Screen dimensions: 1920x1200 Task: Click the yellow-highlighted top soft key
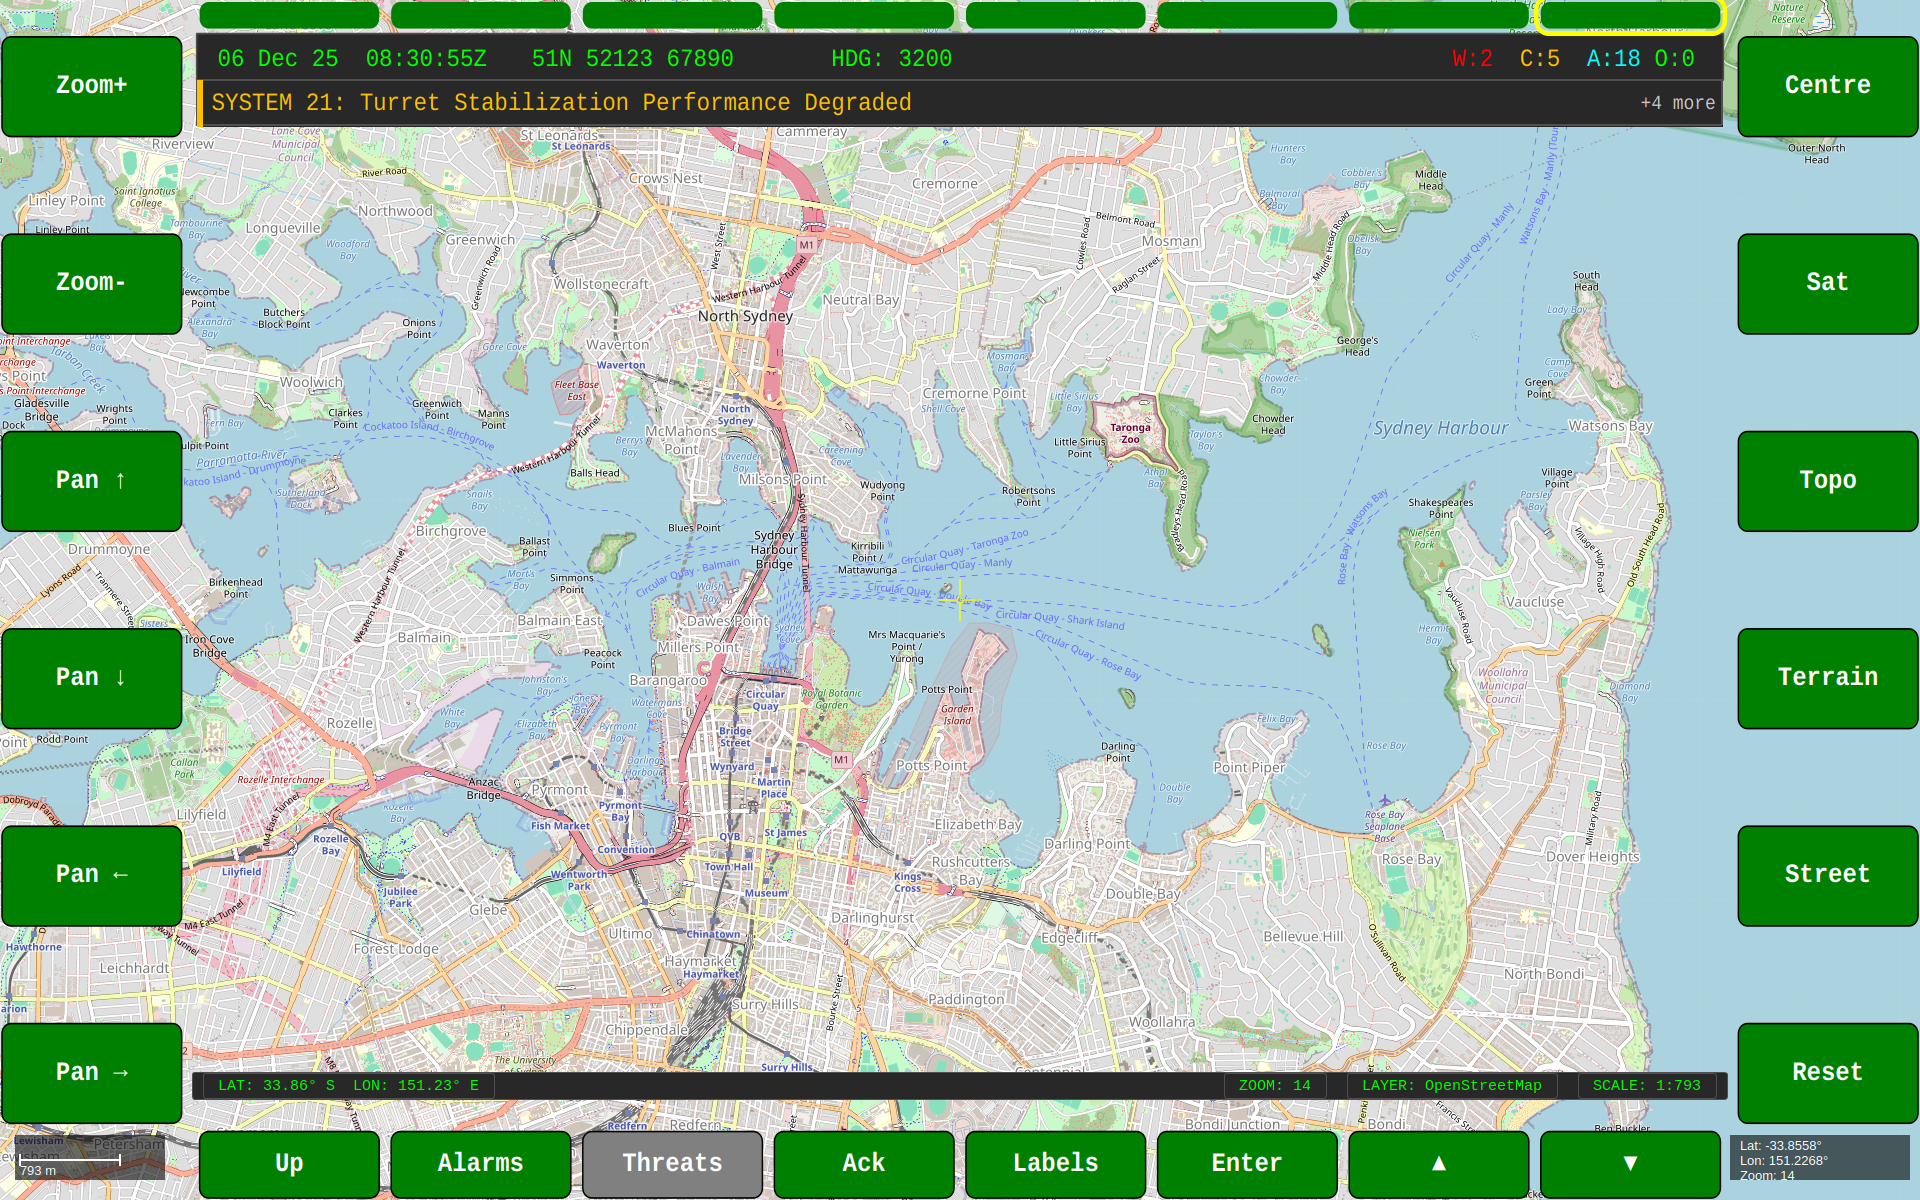pos(1630,16)
